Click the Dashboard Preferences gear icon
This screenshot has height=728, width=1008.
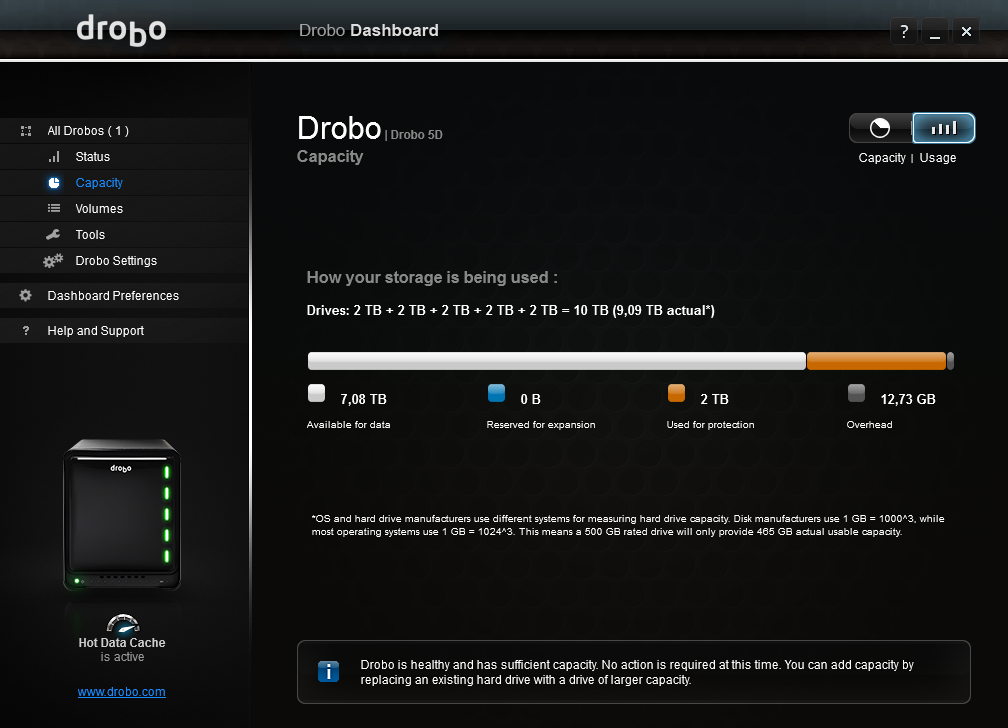(x=26, y=296)
